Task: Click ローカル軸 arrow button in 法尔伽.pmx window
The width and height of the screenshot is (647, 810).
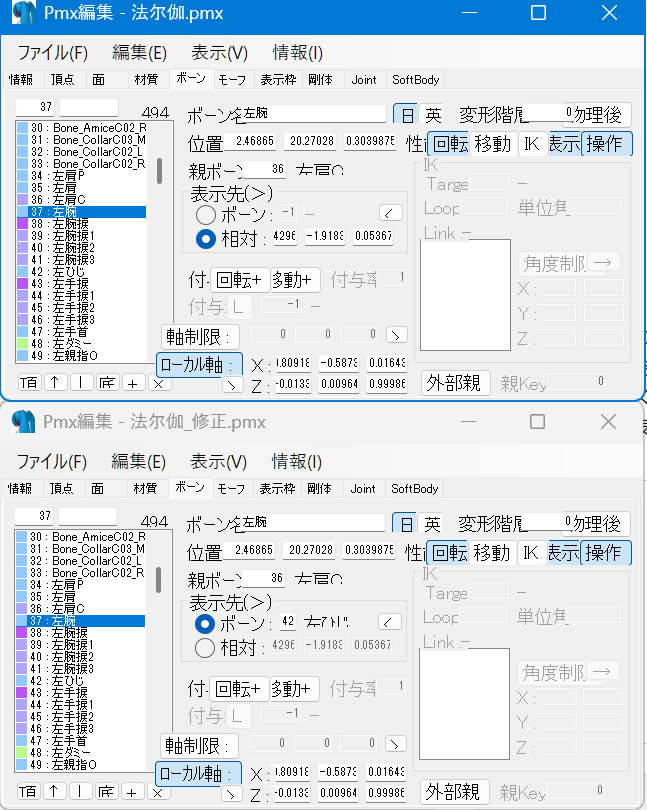Action: [233, 385]
